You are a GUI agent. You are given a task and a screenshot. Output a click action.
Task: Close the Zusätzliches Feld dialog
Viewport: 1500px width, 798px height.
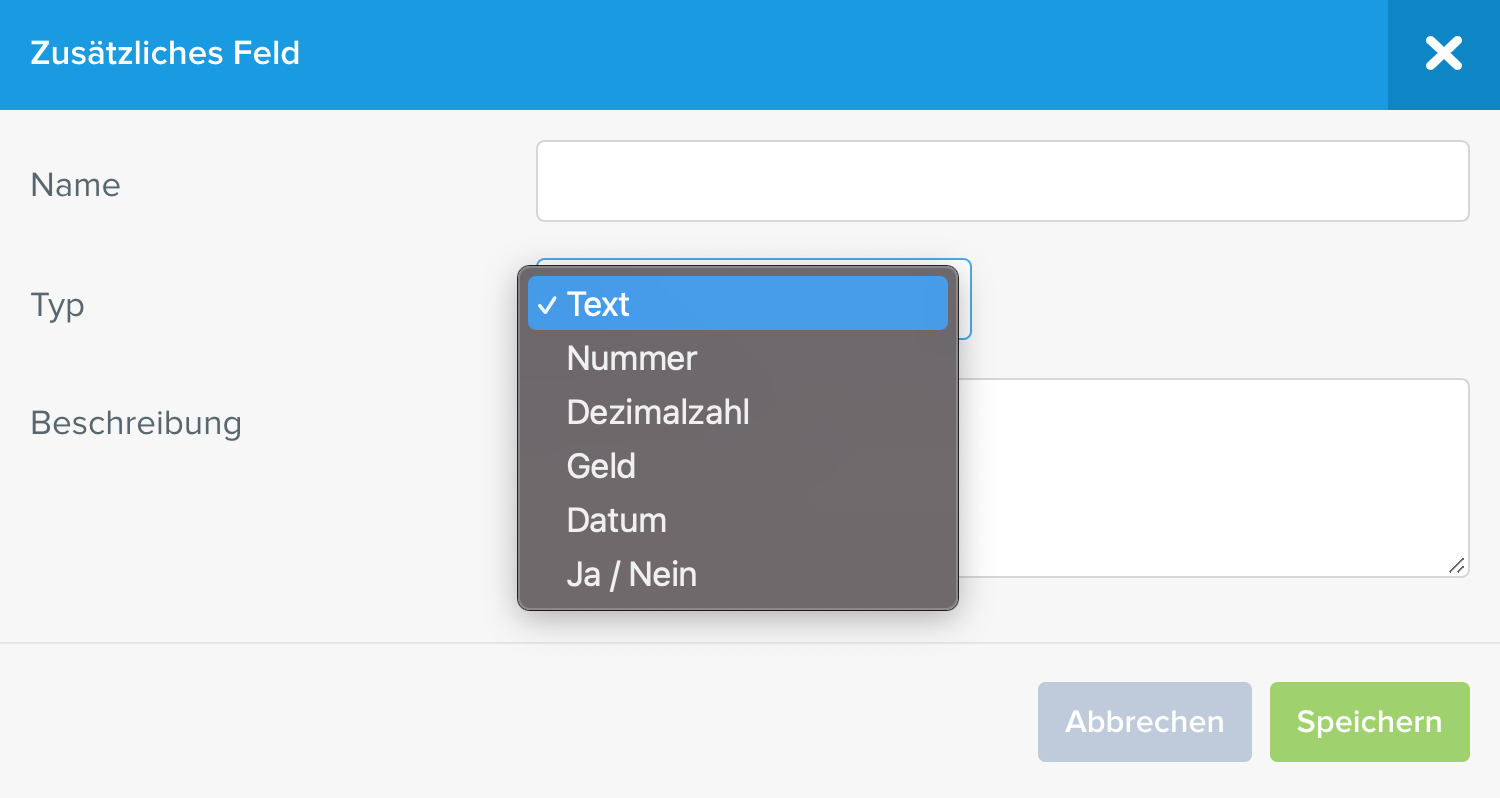point(1443,54)
